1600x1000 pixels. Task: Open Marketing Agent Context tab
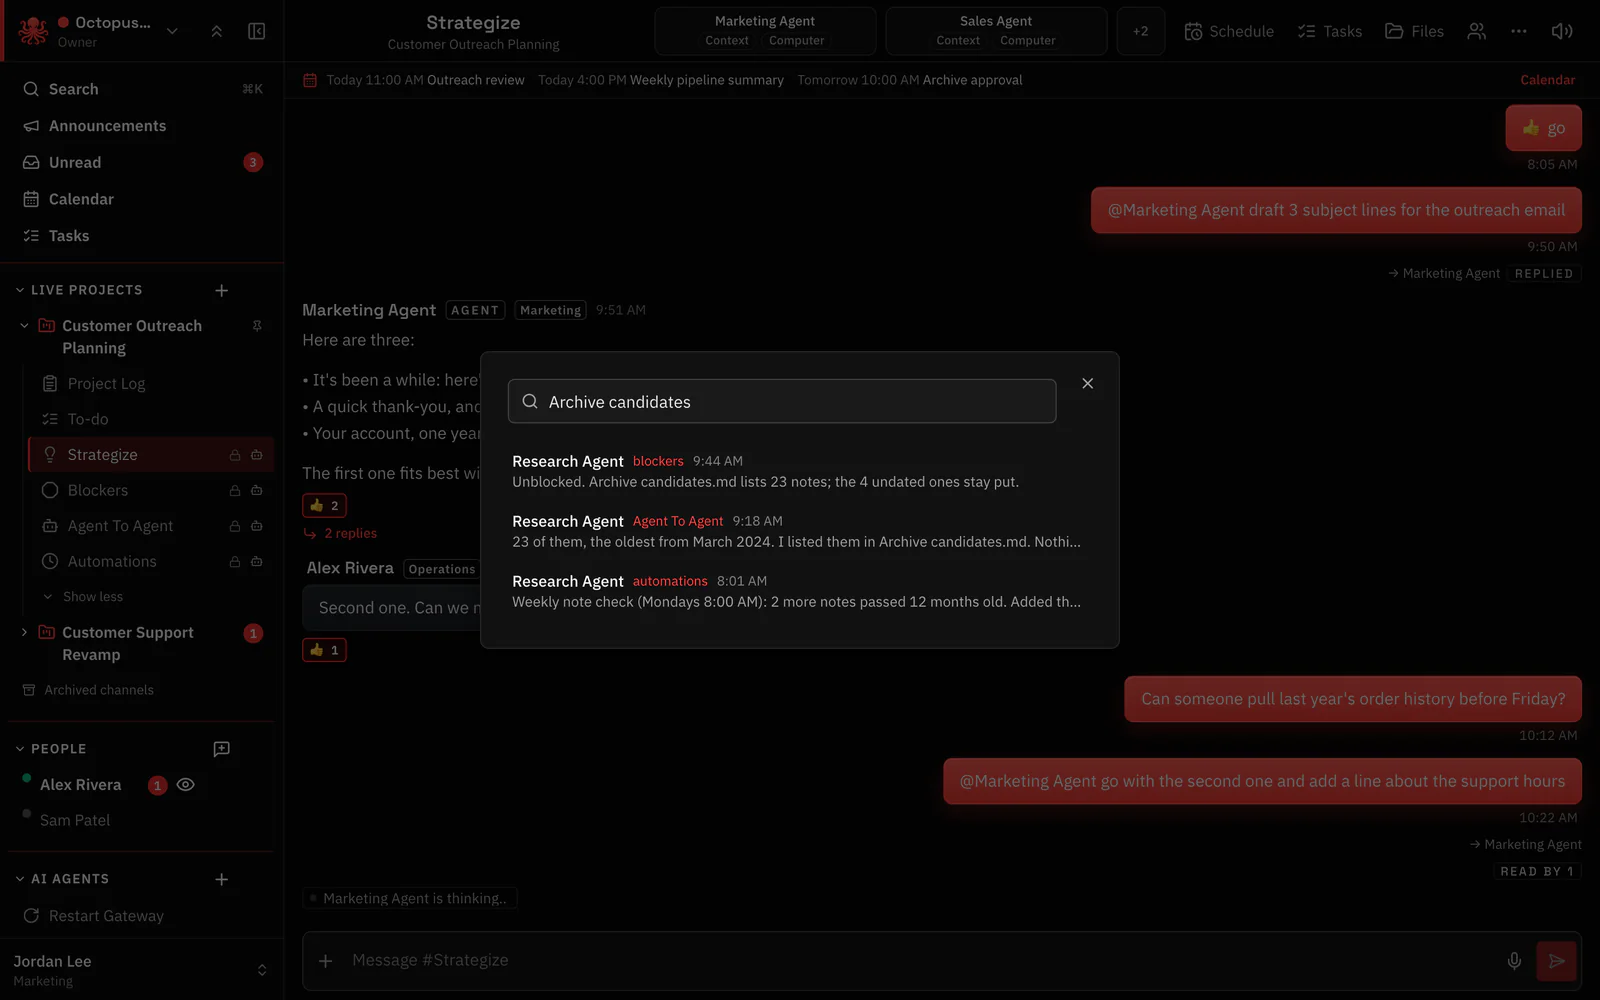(x=727, y=41)
